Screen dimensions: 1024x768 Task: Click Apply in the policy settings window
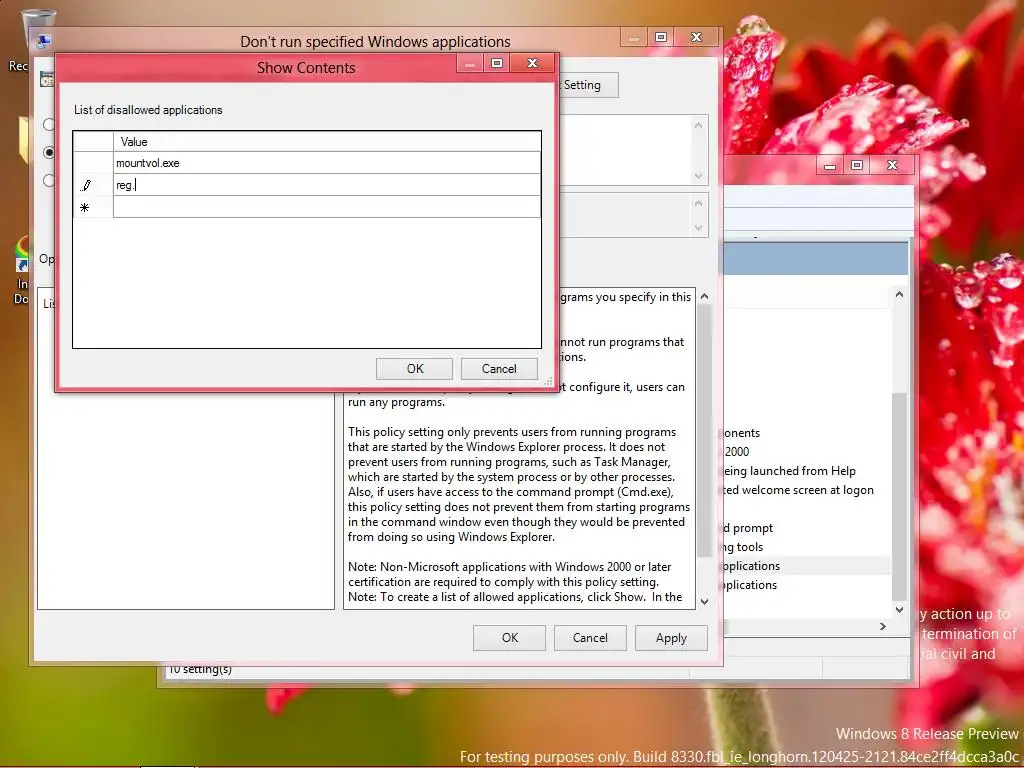point(671,638)
